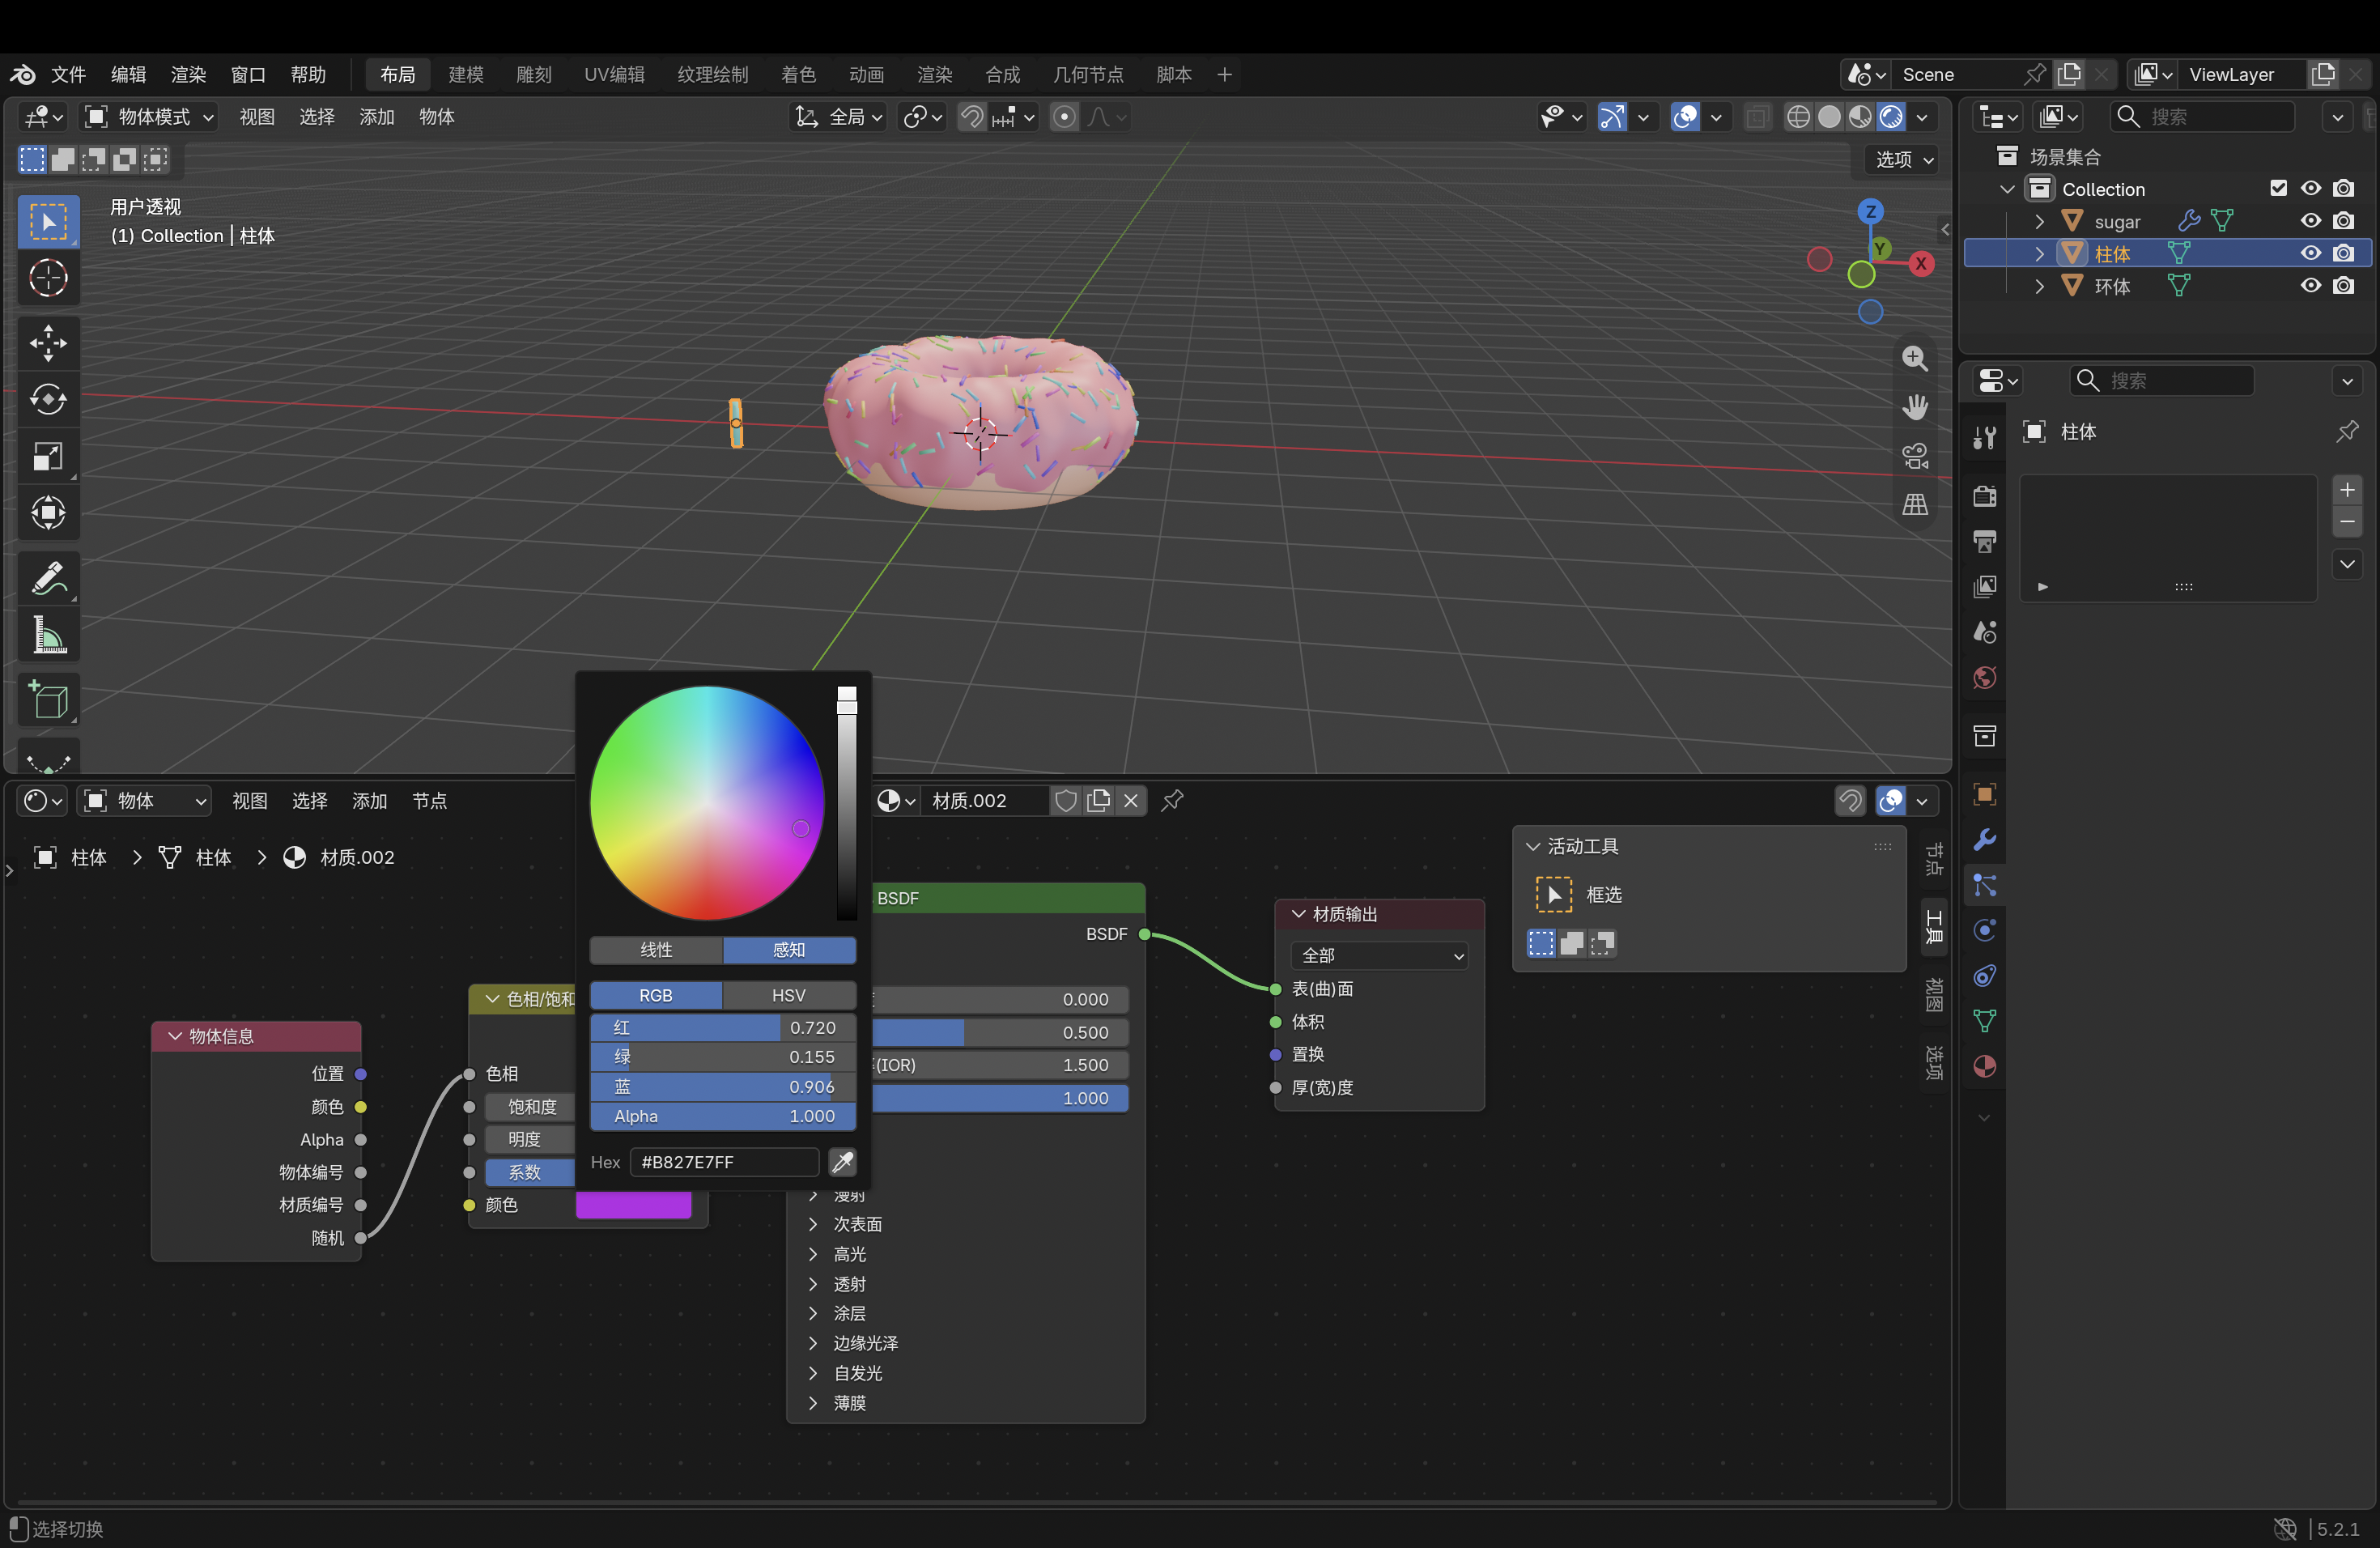Click the fake user shield icon

(x=1066, y=801)
